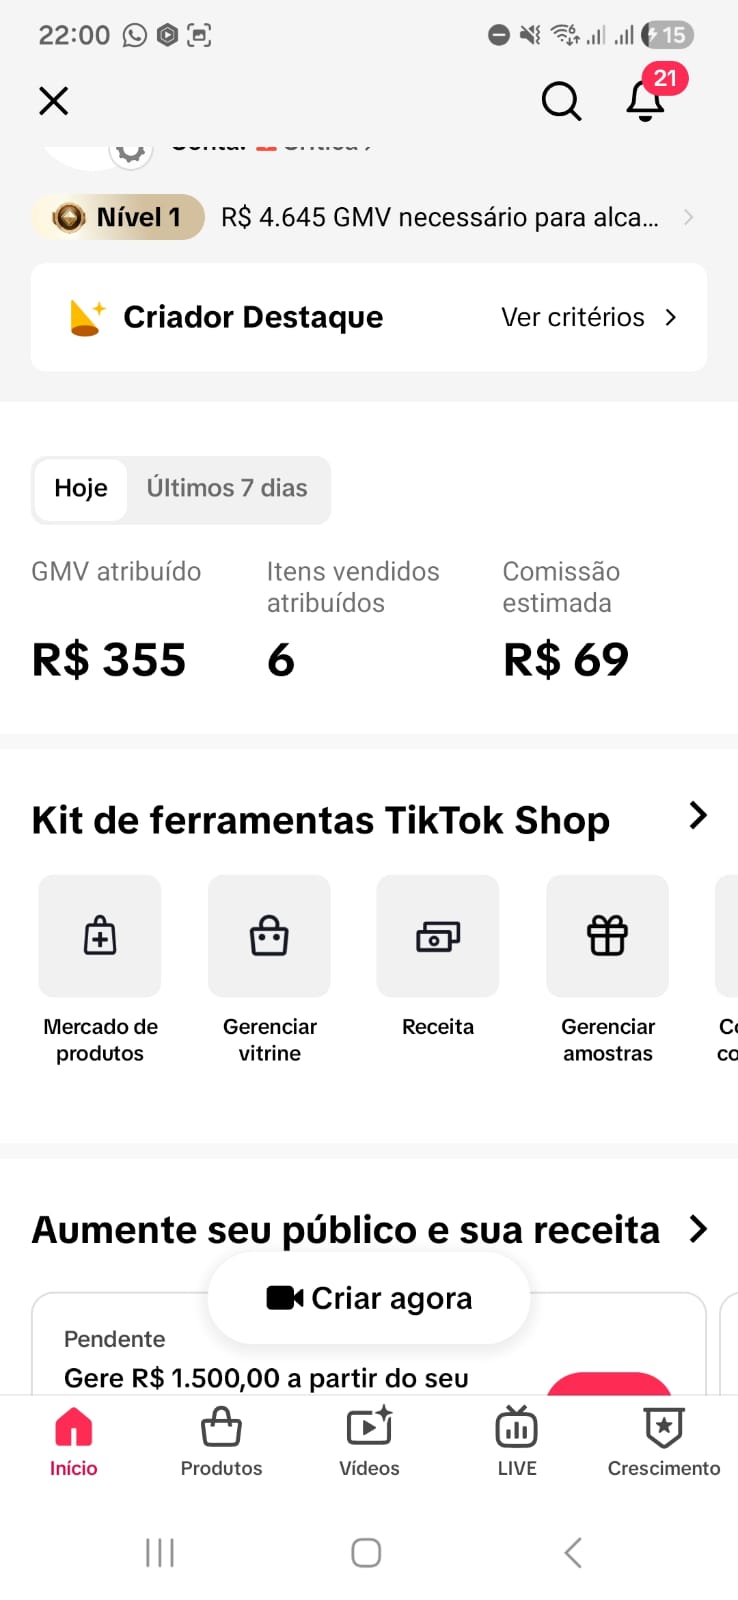The width and height of the screenshot is (738, 1600).
Task: Open notifications bell with 21 badge
Action: click(648, 96)
